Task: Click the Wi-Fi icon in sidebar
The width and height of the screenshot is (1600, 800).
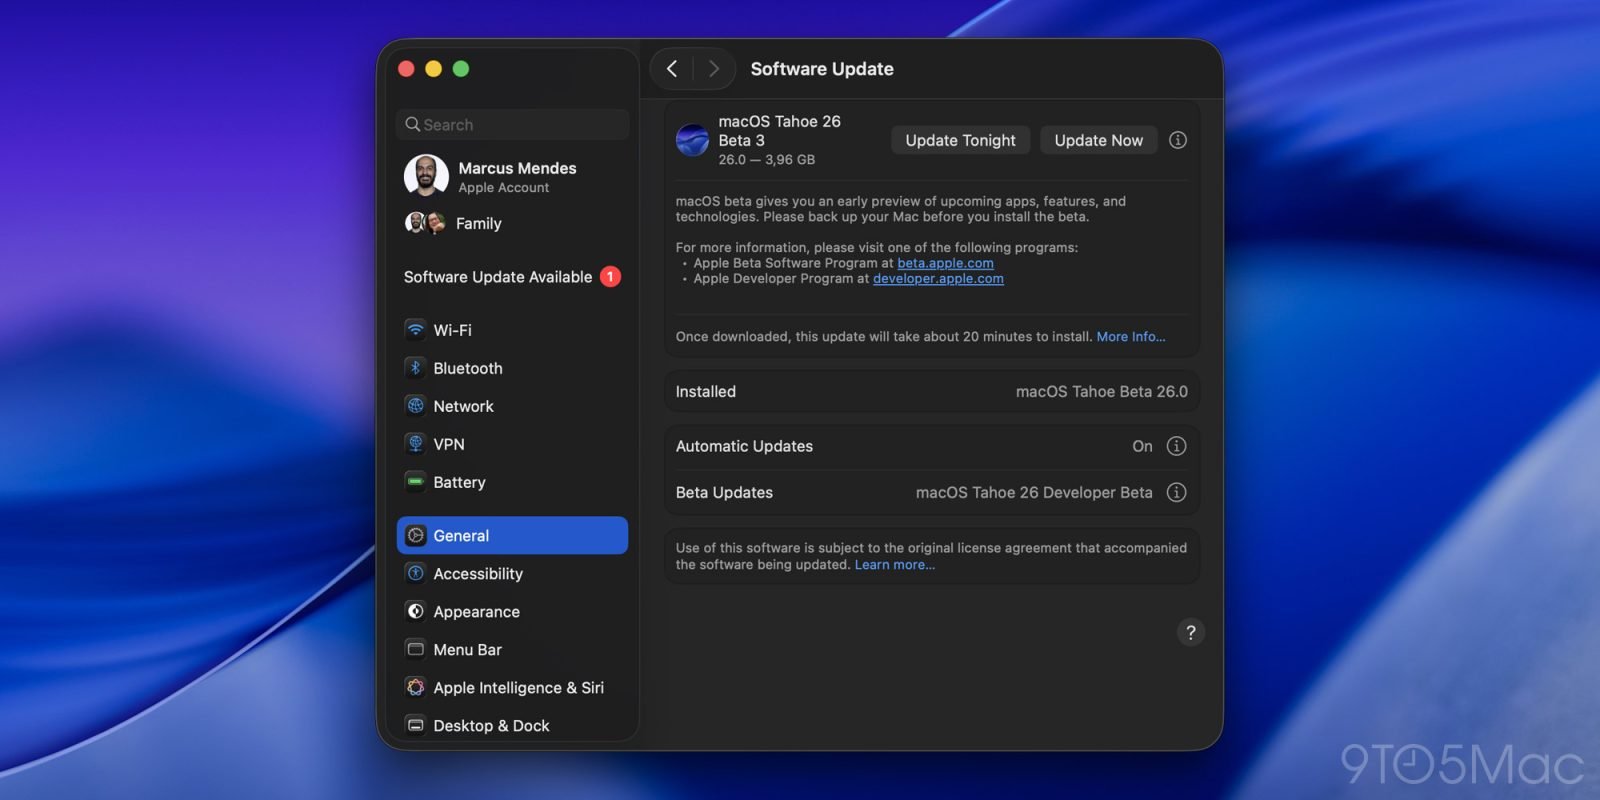Action: pos(415,330)
